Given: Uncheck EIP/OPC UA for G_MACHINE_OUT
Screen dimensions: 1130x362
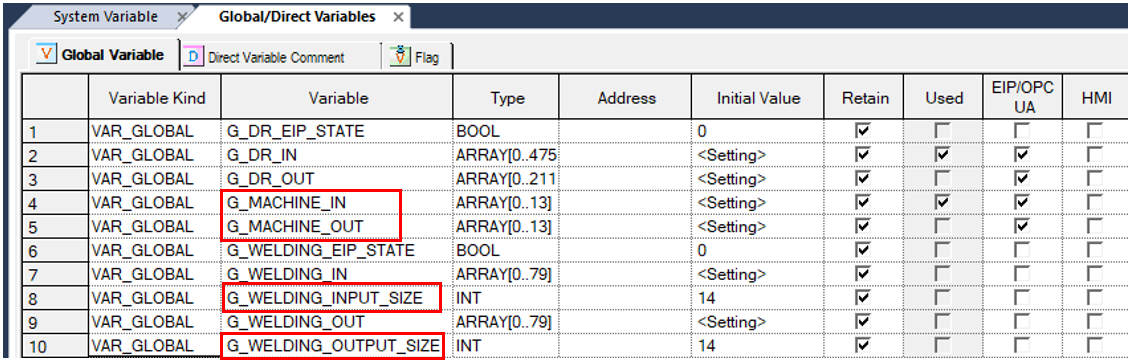Looking at the screenshot, I should [x=1022, y=226].
